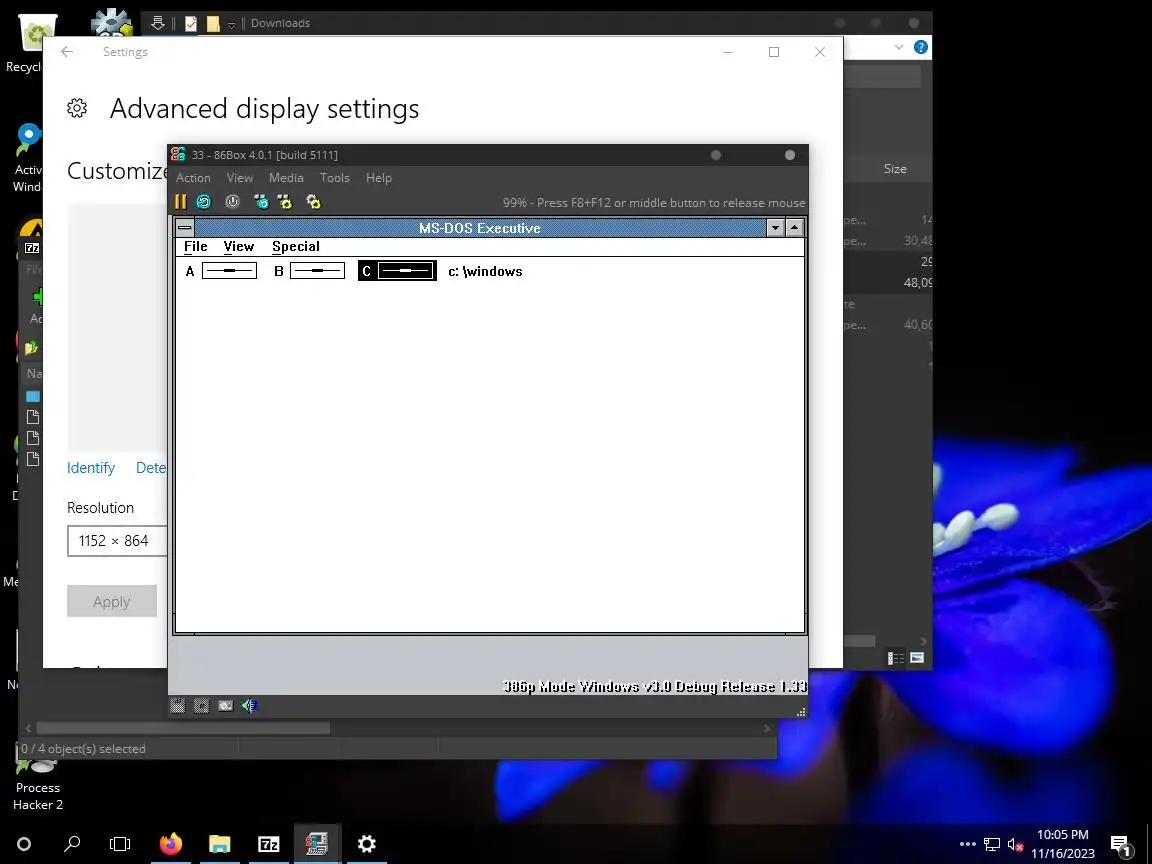
Task: Open the View menu in 86Box
Action: pos(240,178)
